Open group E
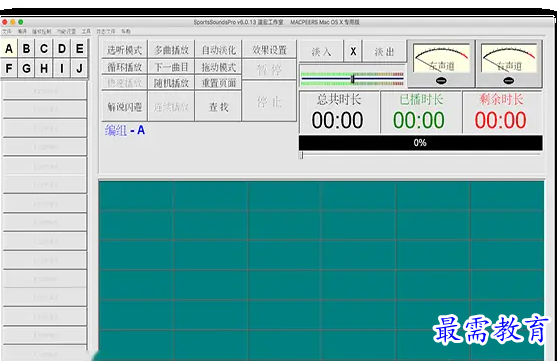This screenshot has width=557, height=361. point(80,49)
